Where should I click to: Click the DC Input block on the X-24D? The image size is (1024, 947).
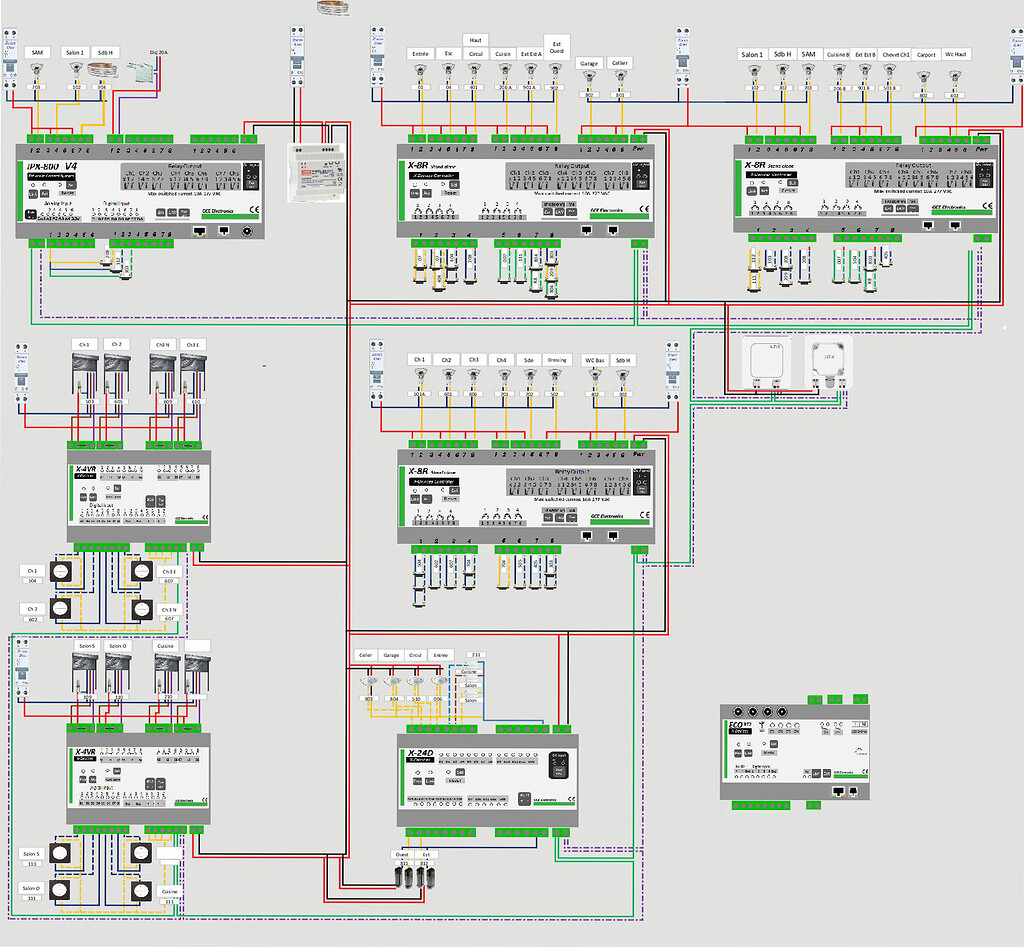(558, 765)
